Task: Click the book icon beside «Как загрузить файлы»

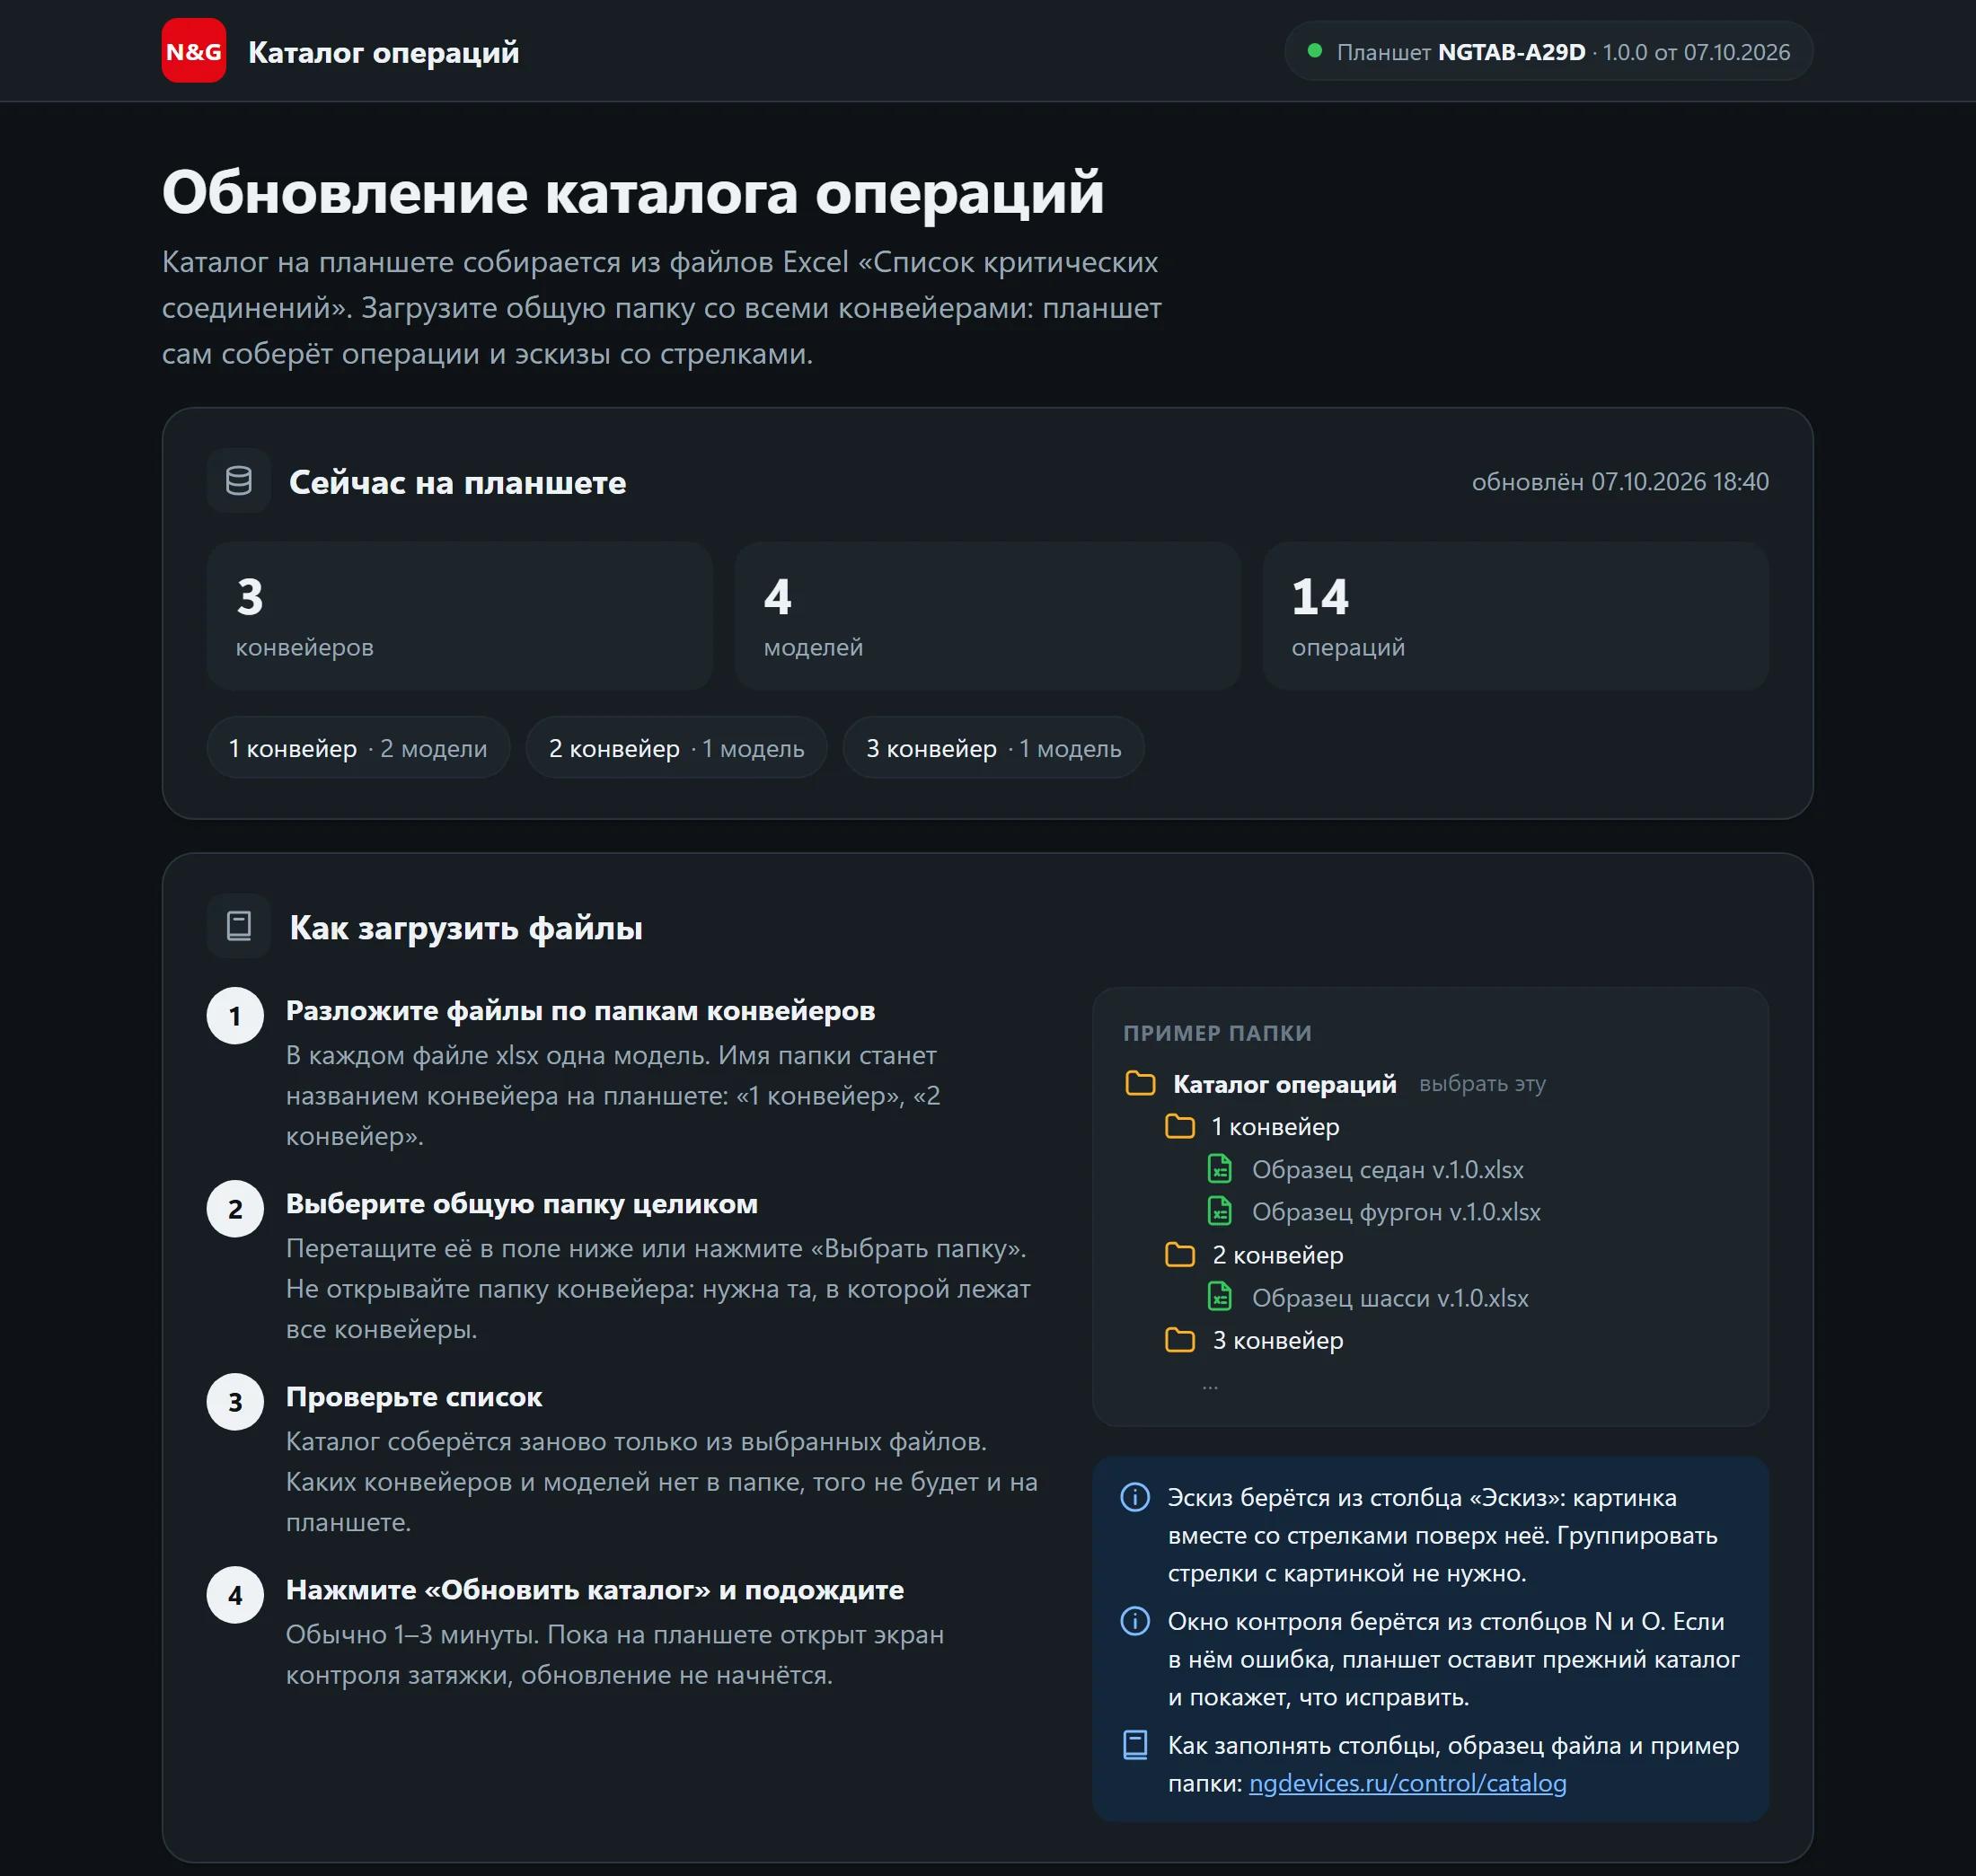Action: coord(239,926)
